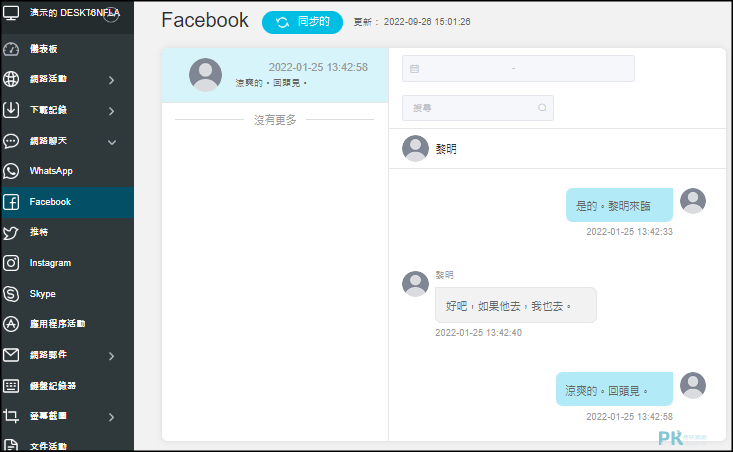The width and height of the screenshot is (733, 452).
Task: Click the globe web activity icon
Action: point(11,79)
